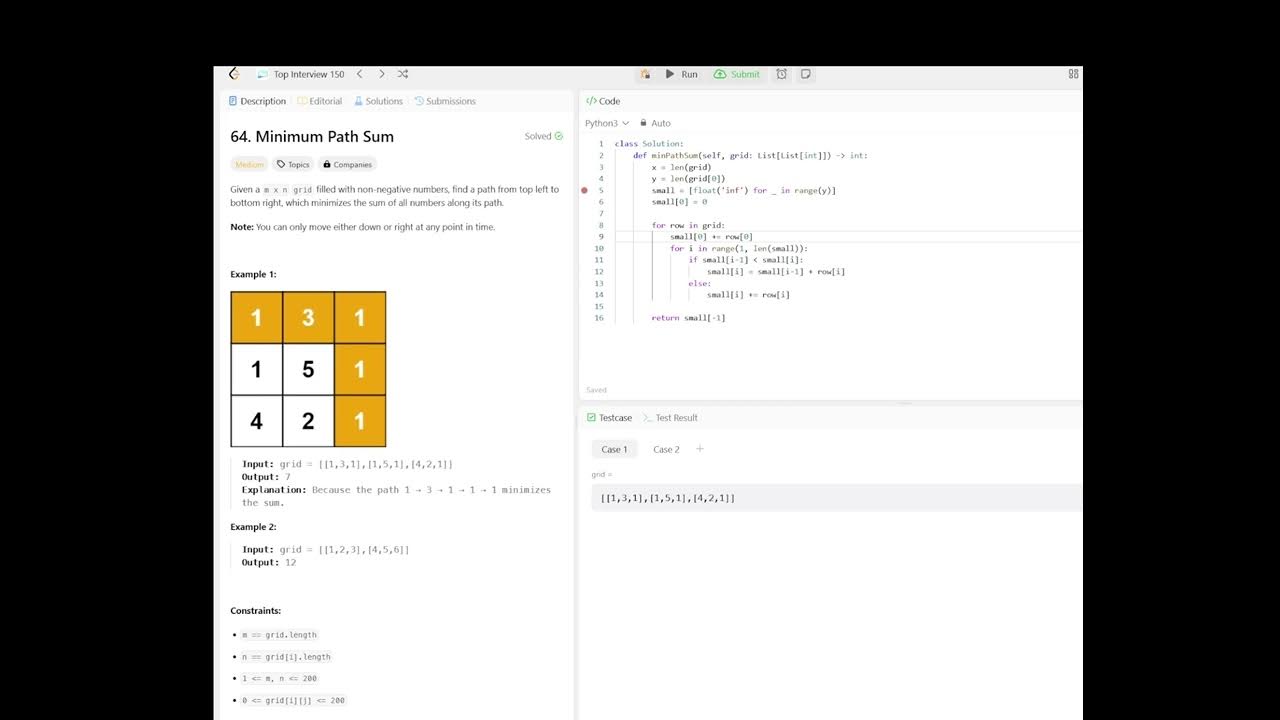Submit the solution

pyautogui.click(x=737, y=74)
